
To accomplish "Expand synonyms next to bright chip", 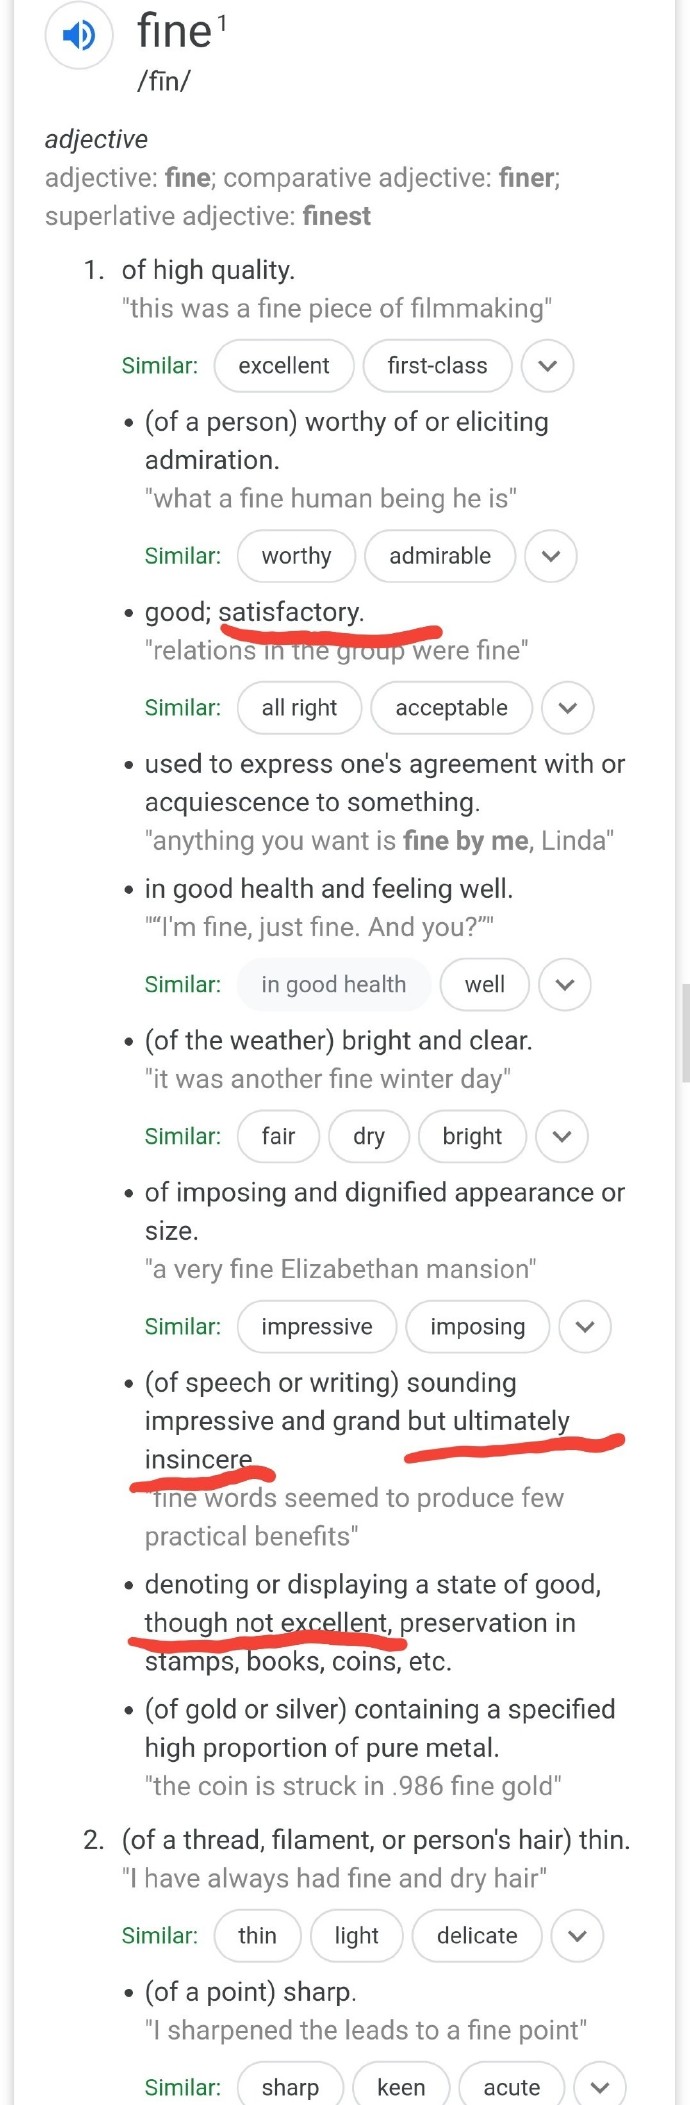I will 562,1137.
